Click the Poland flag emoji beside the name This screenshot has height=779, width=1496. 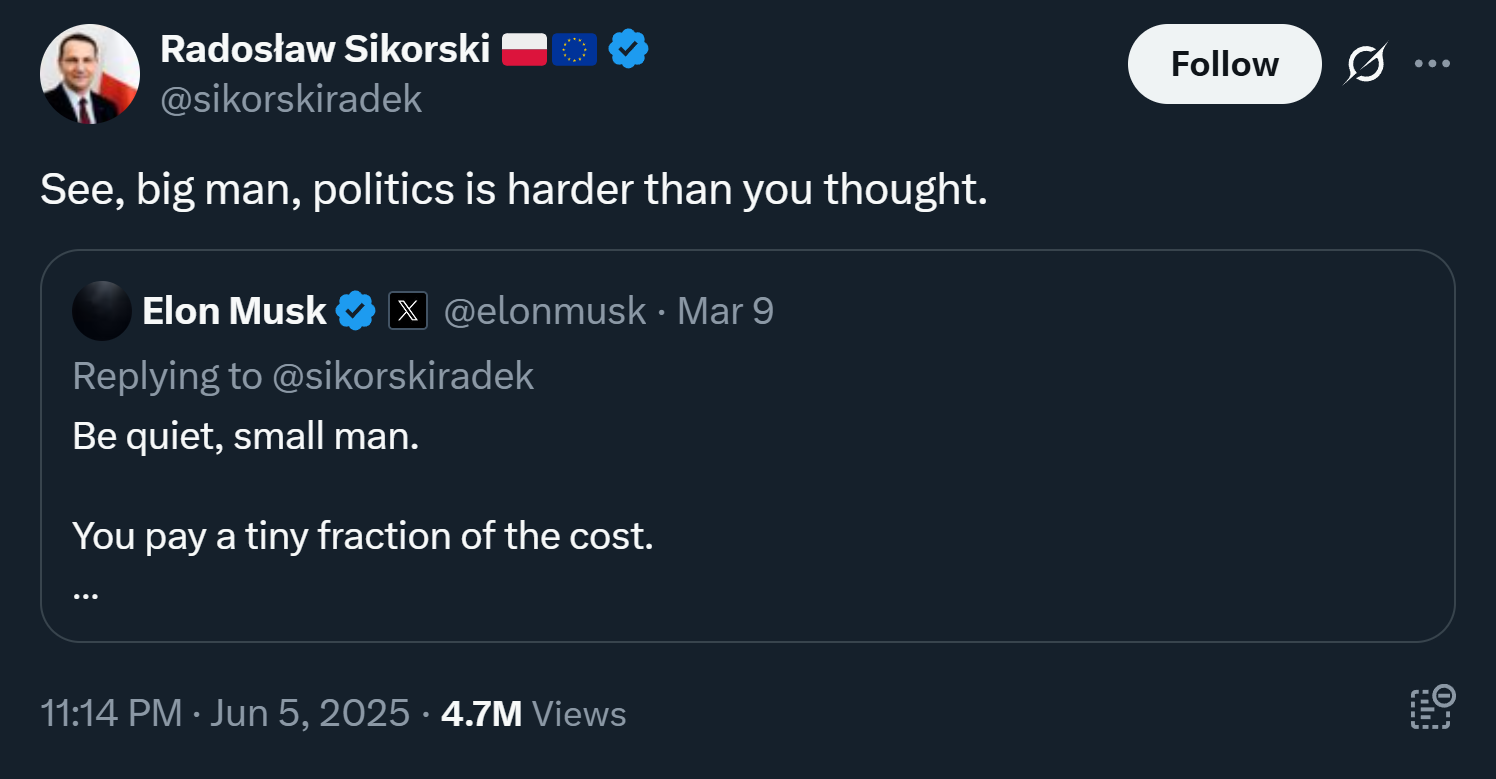[x=524, y=49]
